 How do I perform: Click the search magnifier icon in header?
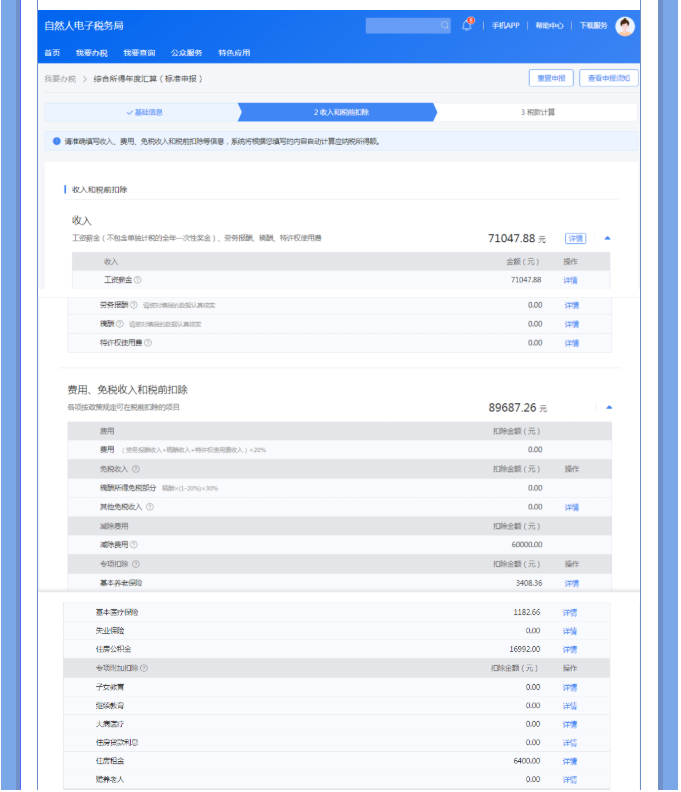[444, 25]
